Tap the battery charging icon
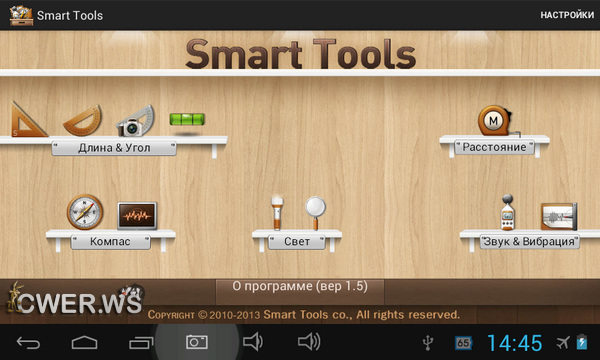 coord(582,342)
